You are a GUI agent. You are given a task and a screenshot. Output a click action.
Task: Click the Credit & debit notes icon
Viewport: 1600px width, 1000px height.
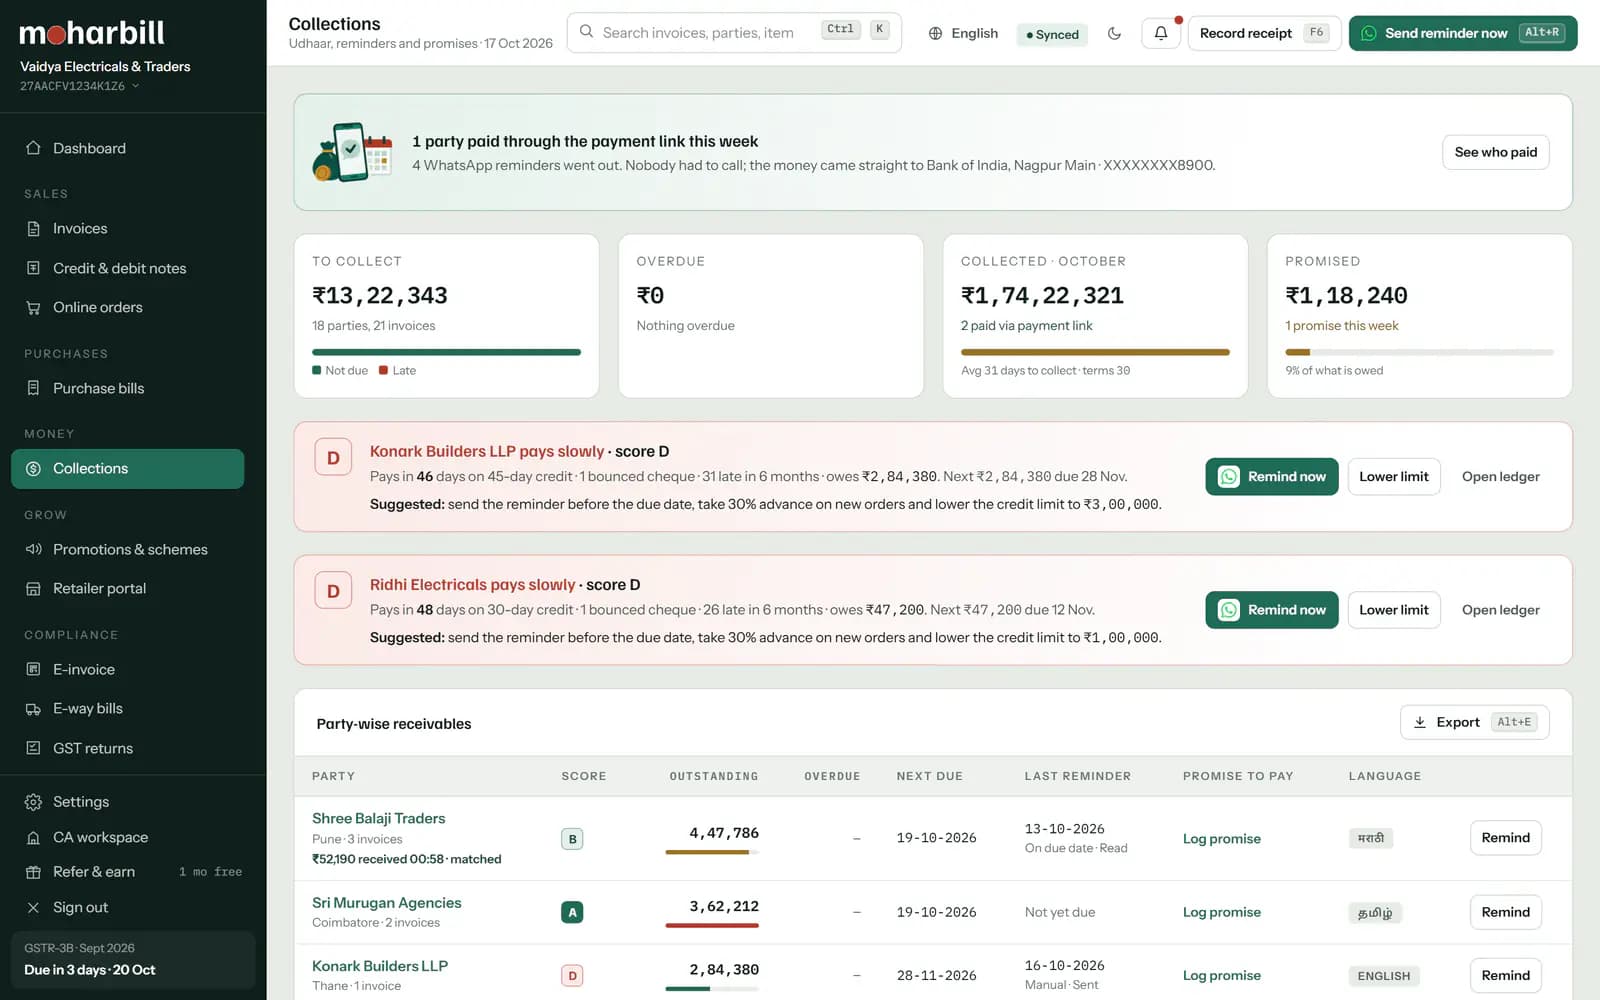(33, 268)
